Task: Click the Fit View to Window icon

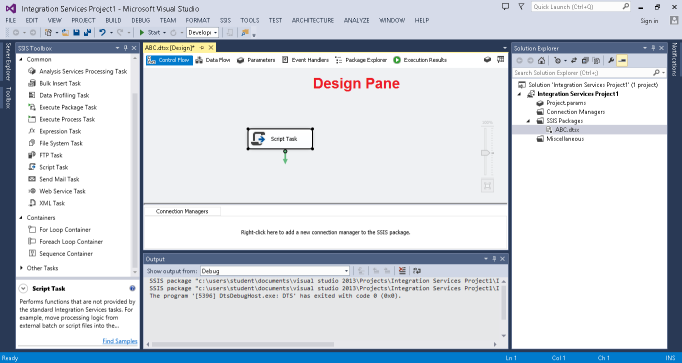Action: (487, 186)
